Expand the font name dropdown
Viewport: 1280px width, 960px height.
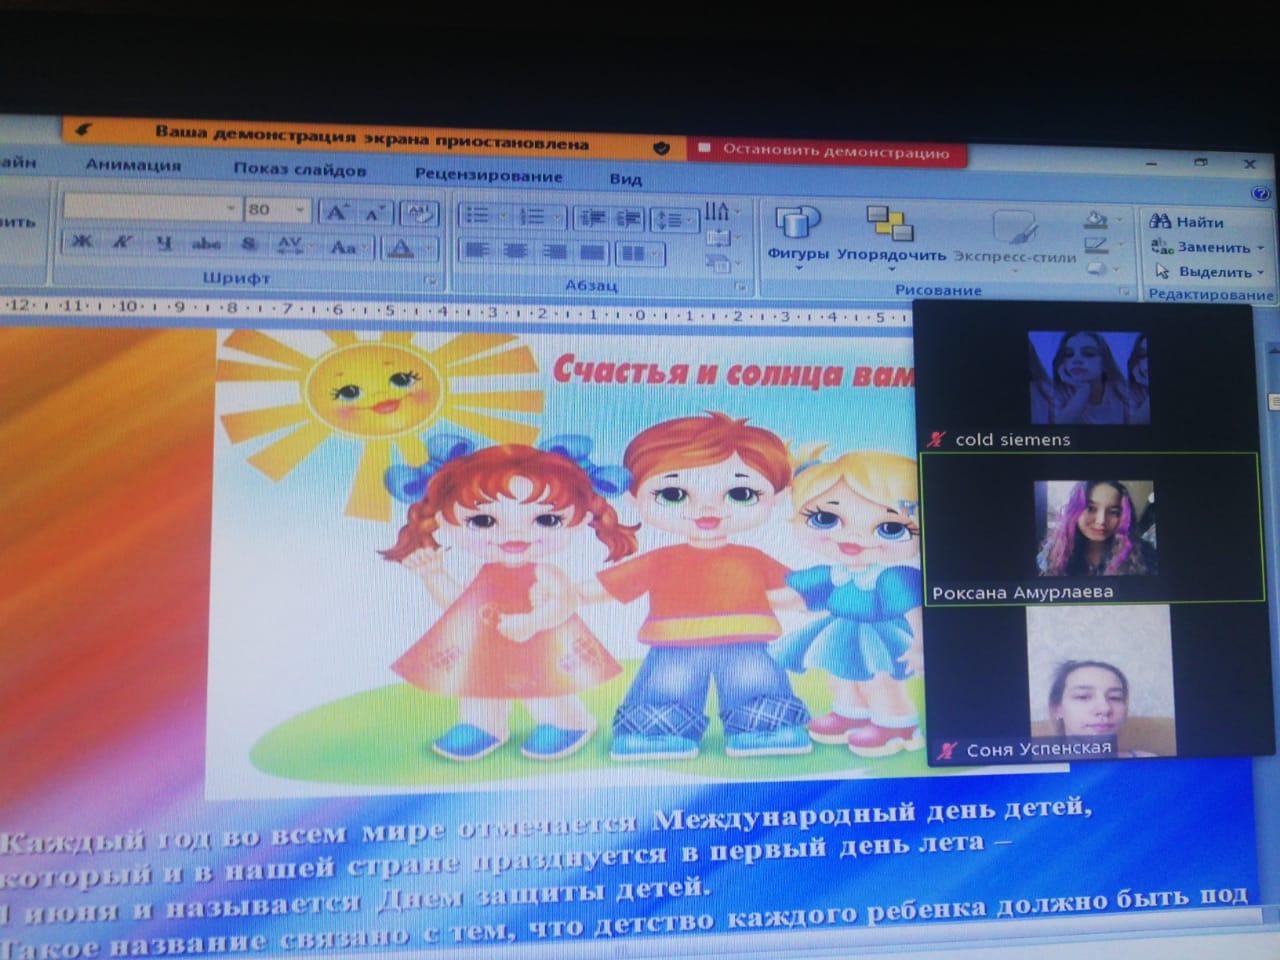(x=231, y=209)
